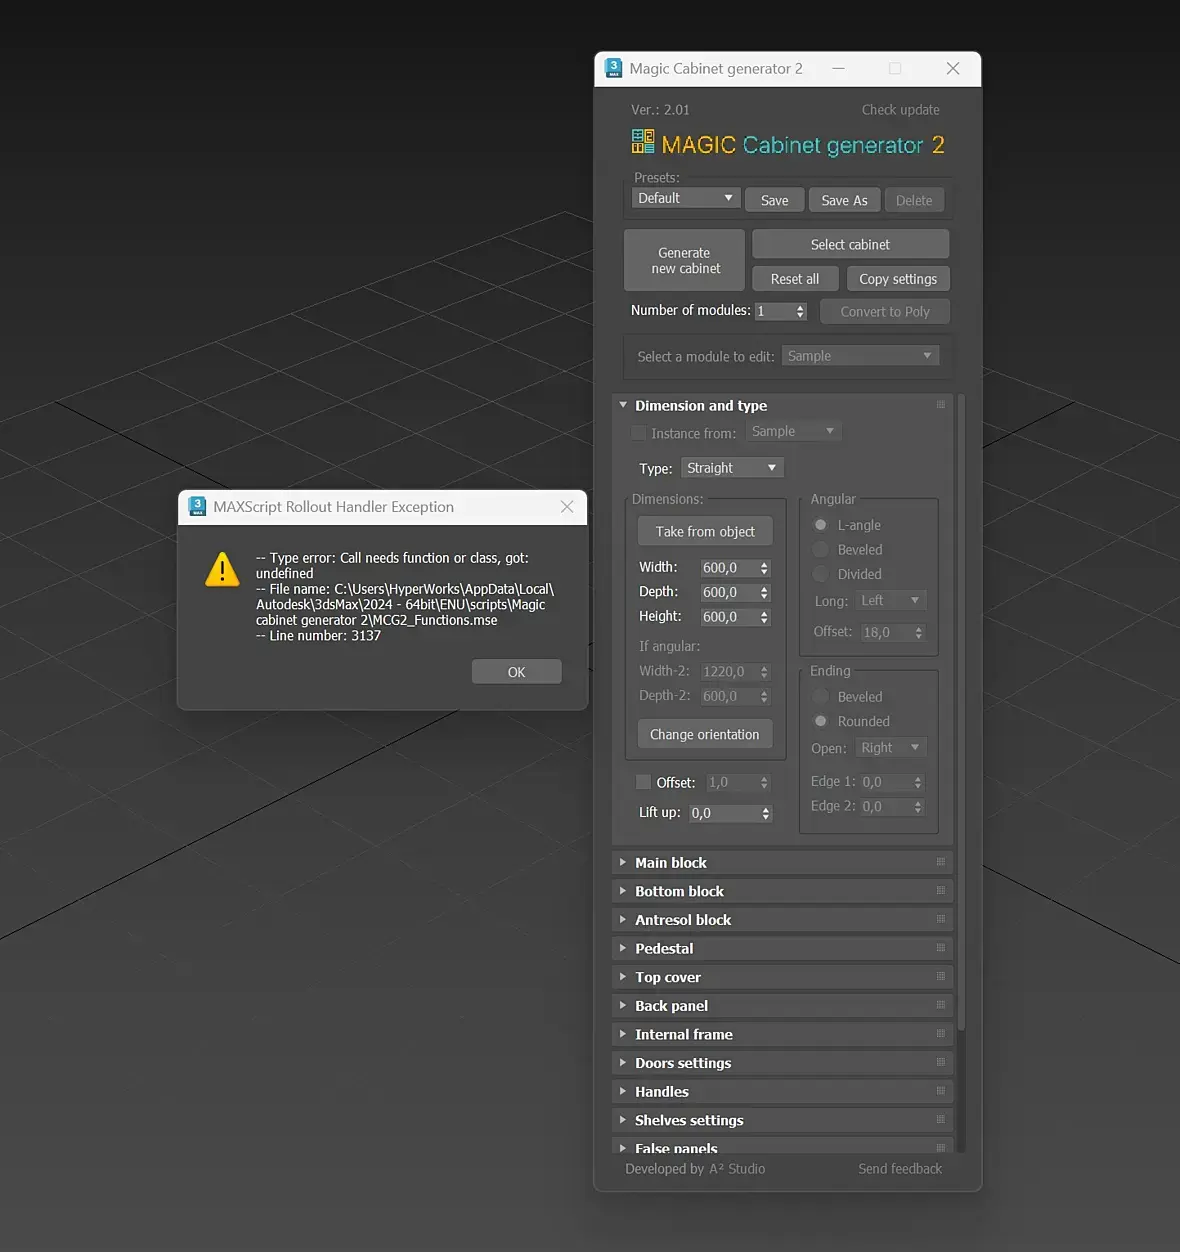Click Generate new cabinet button
The image size is (1180, 1252).
point(685,260)
